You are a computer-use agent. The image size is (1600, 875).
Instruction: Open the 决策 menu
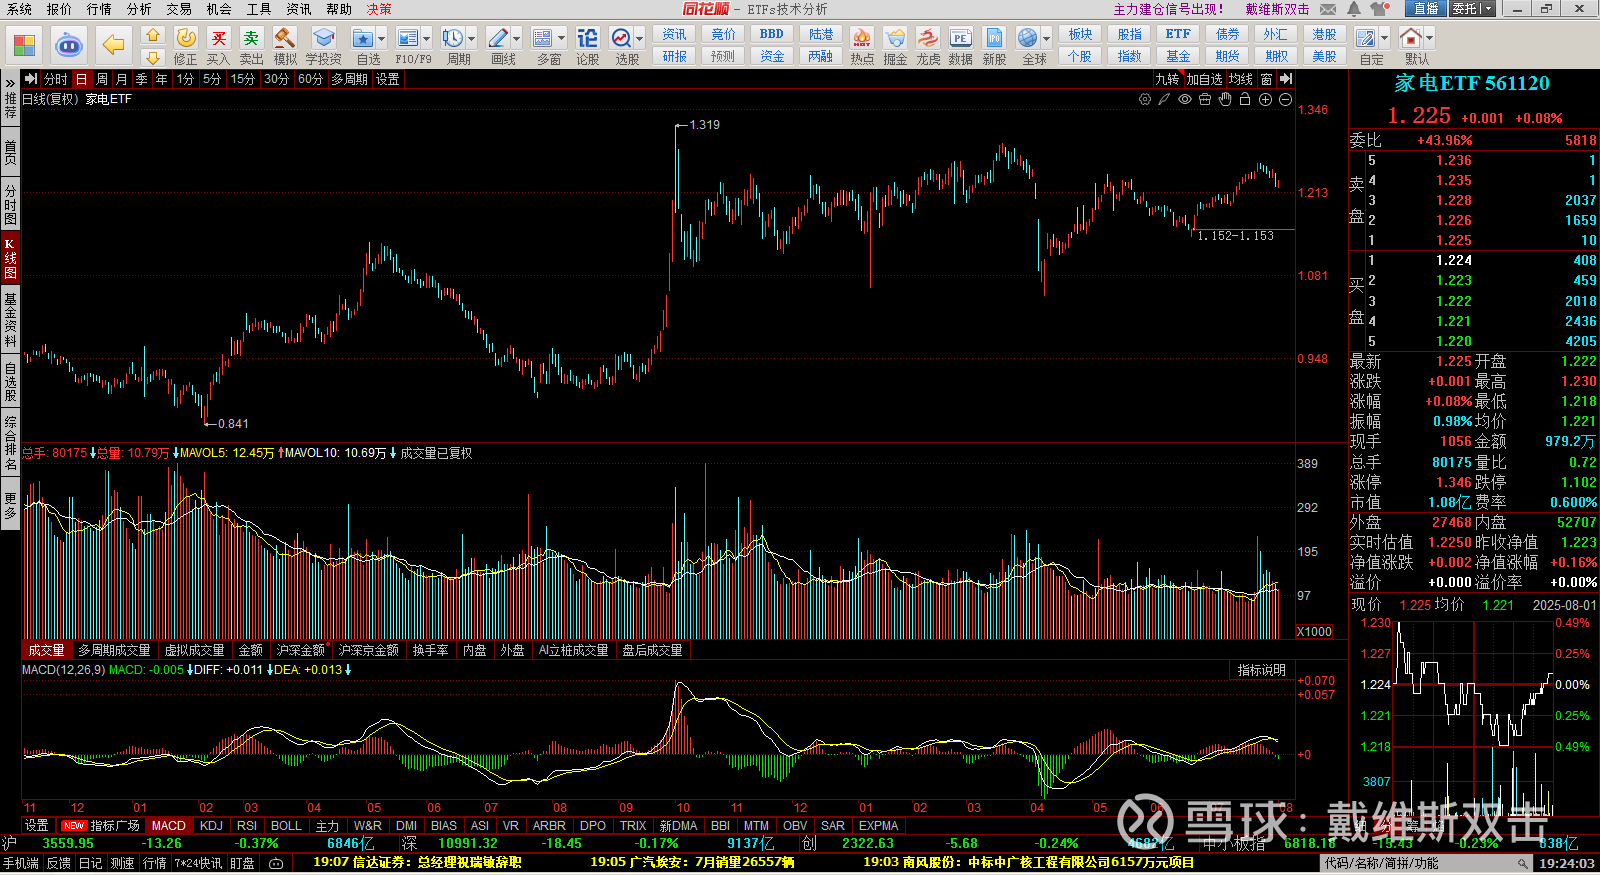[379, 9]
